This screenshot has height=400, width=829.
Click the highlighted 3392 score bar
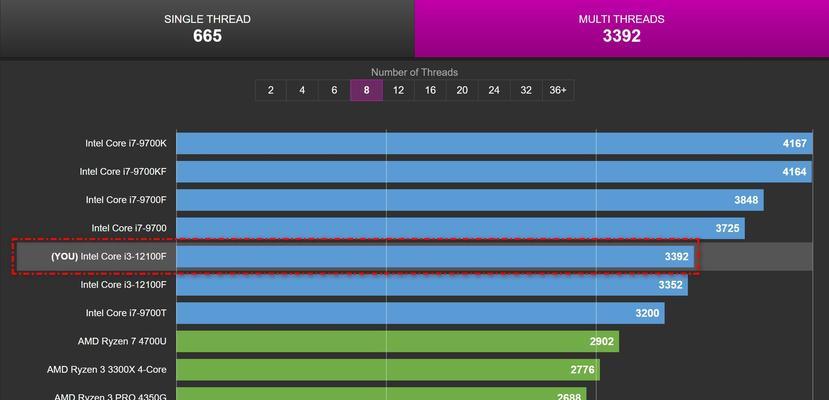tap(435, 257)
